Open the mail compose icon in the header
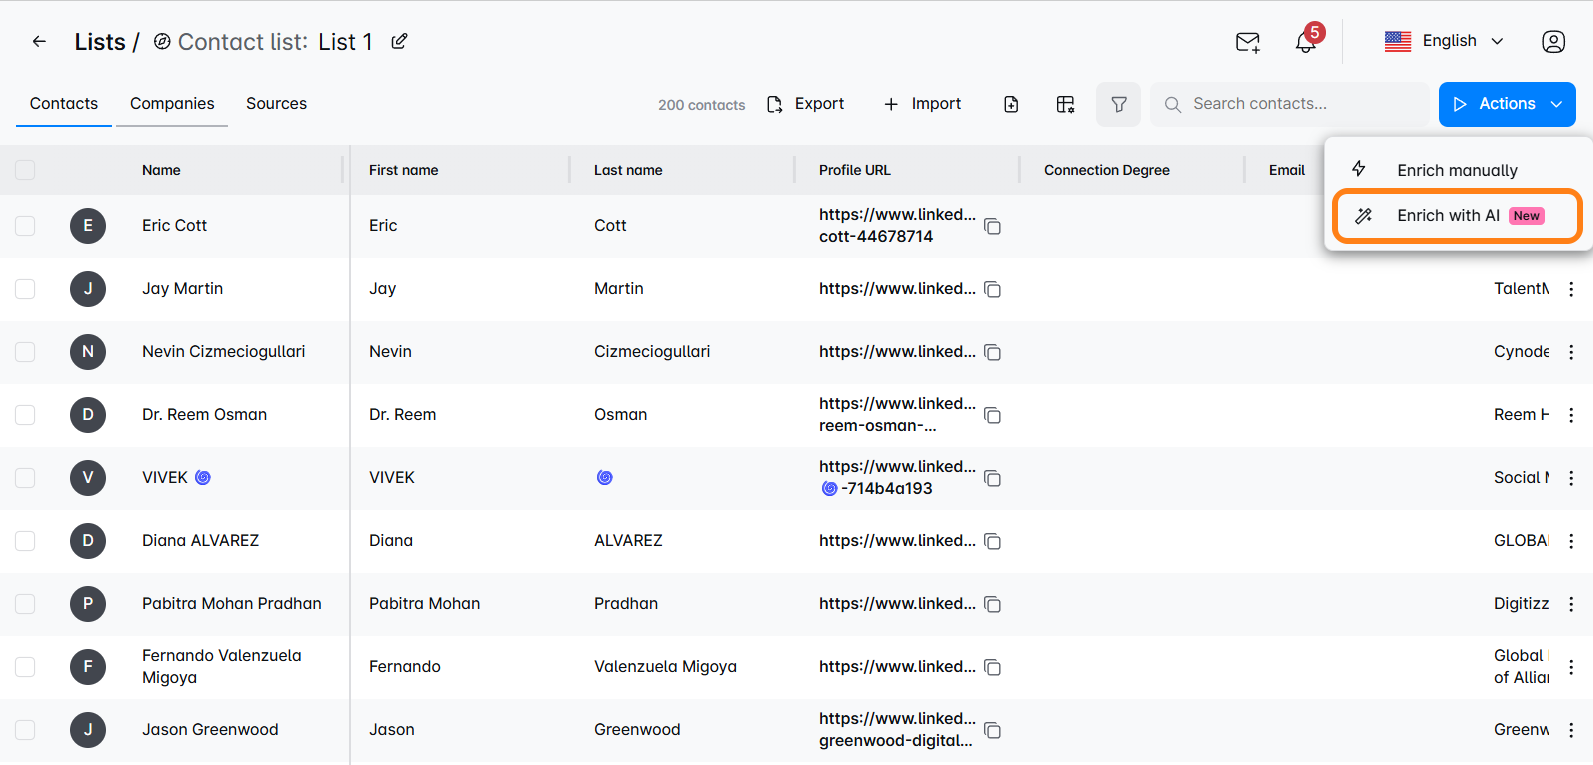The image size is (1593, 765). tap(1248, 42)
